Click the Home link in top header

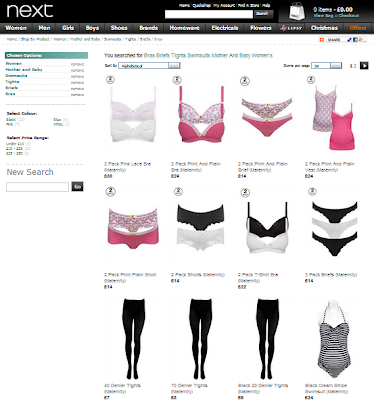(x=184, y=5)
